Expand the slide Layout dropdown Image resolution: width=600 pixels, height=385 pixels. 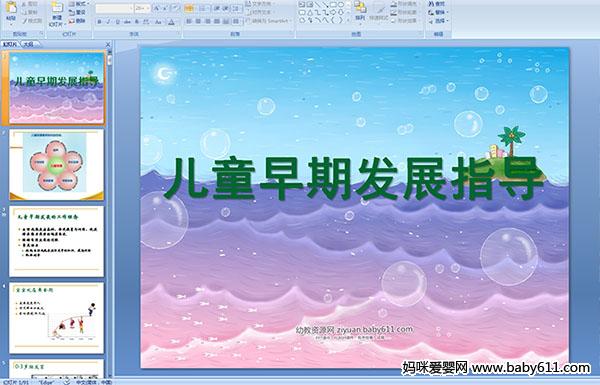pyautogui.click(x=78, y=4)
